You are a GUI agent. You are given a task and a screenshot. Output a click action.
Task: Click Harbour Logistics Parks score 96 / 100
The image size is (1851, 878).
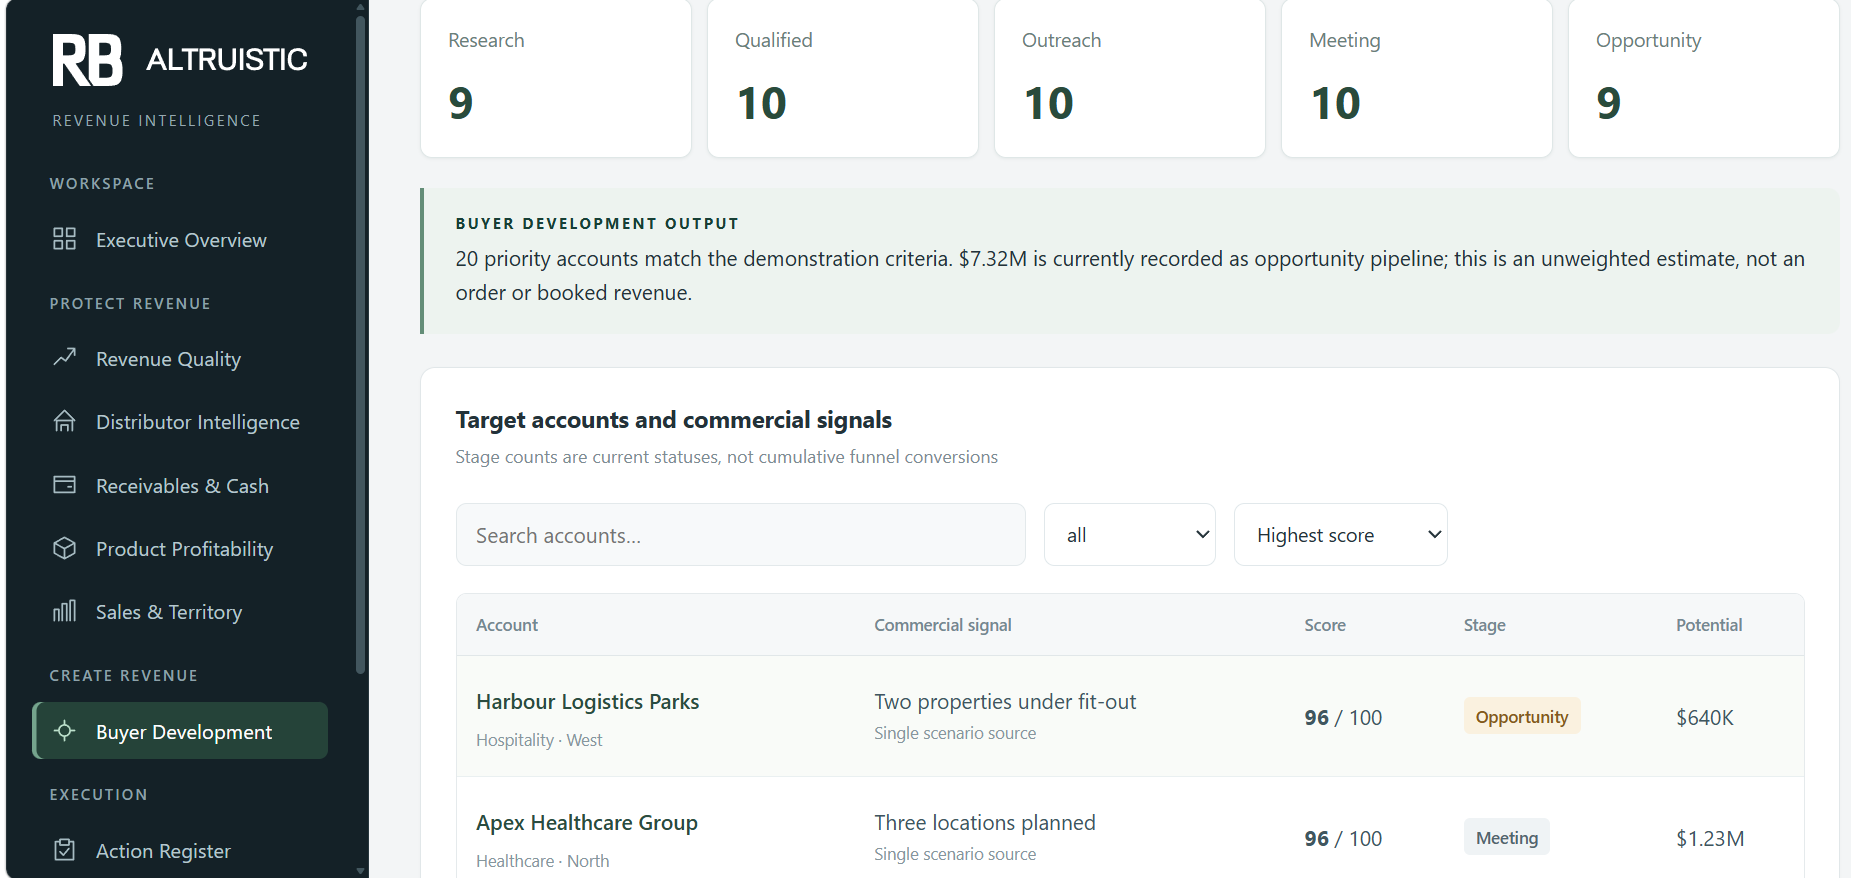1343,717
